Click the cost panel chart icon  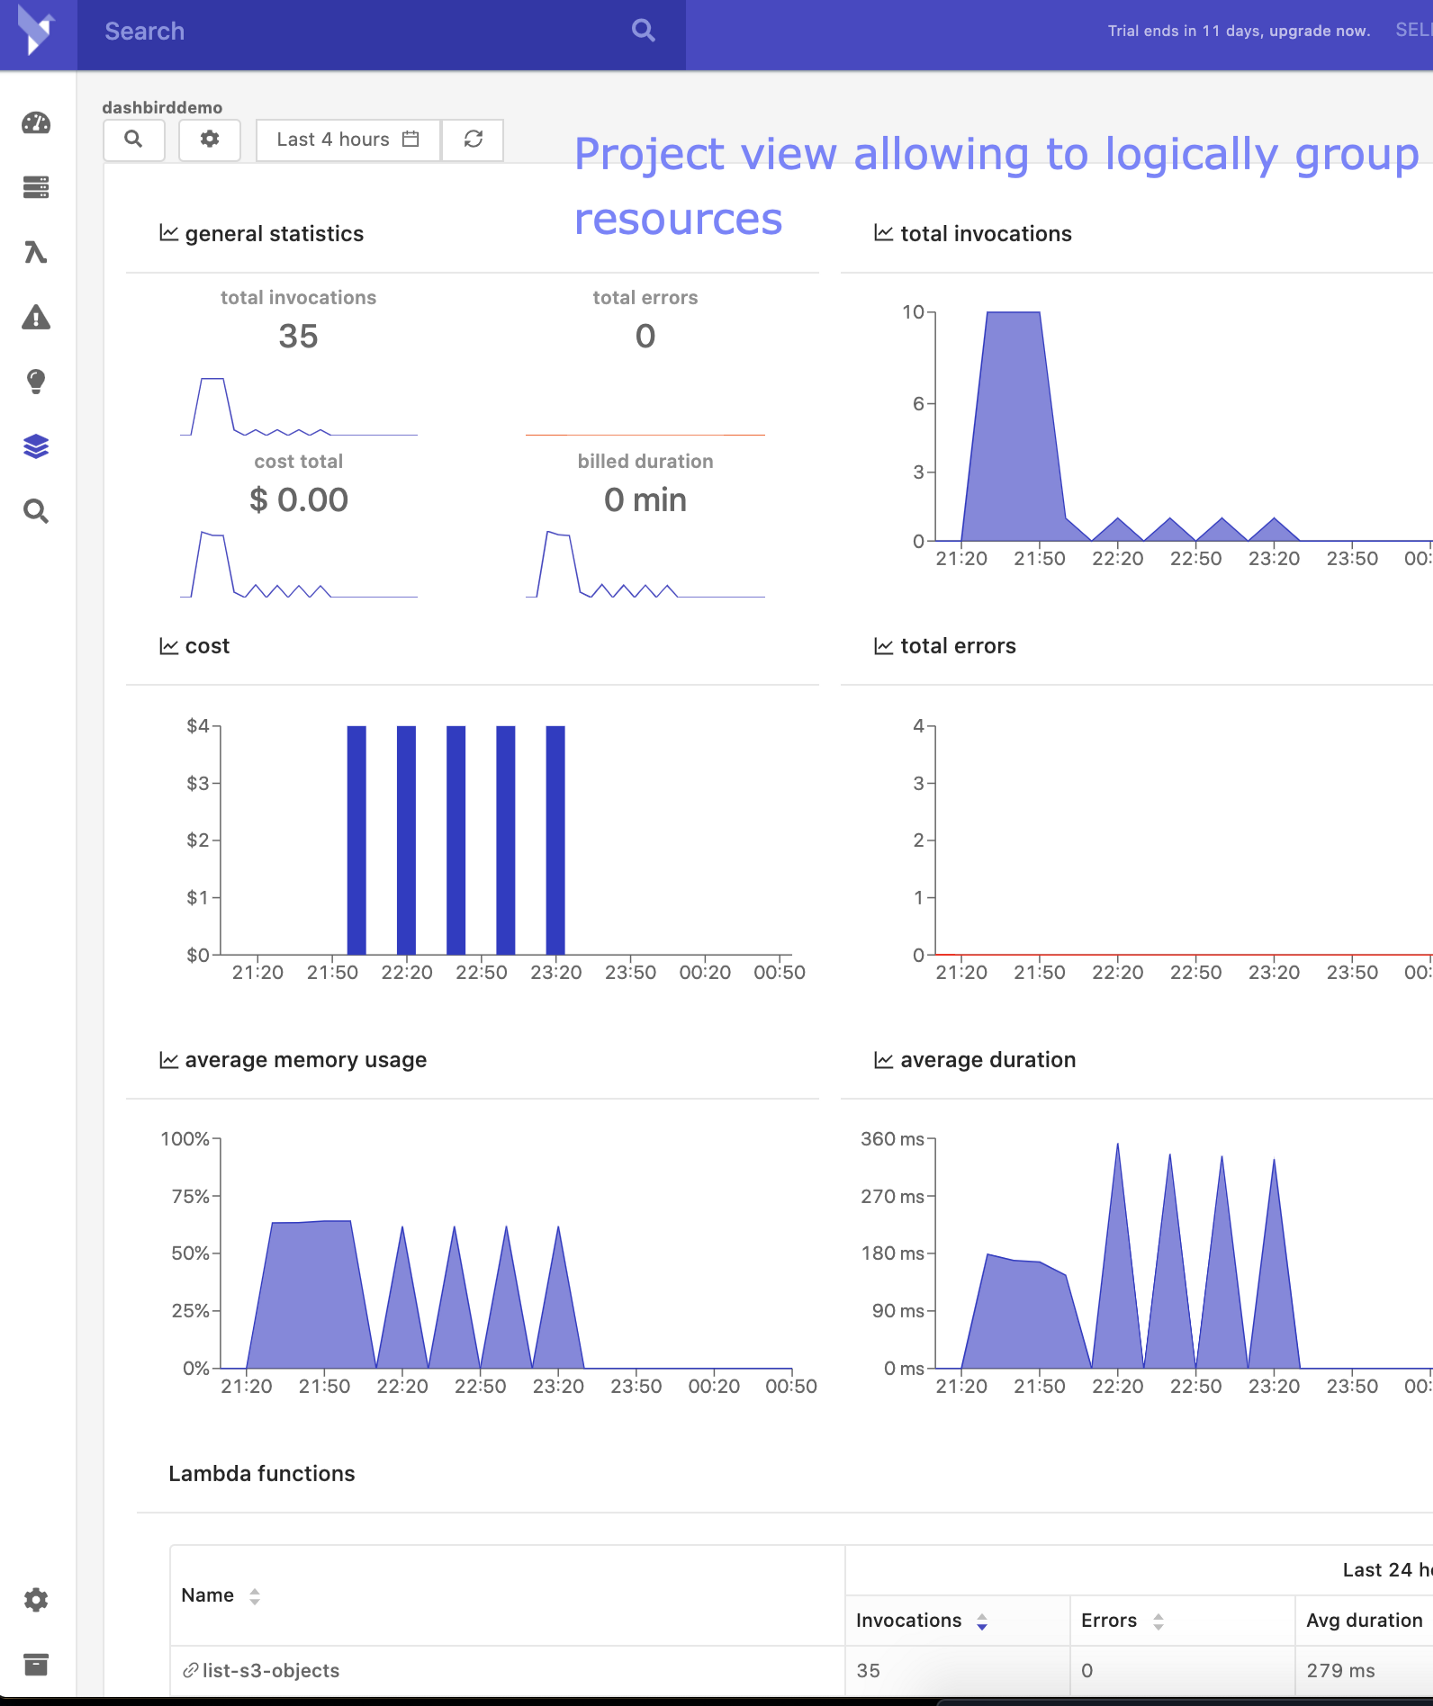tap(169, 646)
